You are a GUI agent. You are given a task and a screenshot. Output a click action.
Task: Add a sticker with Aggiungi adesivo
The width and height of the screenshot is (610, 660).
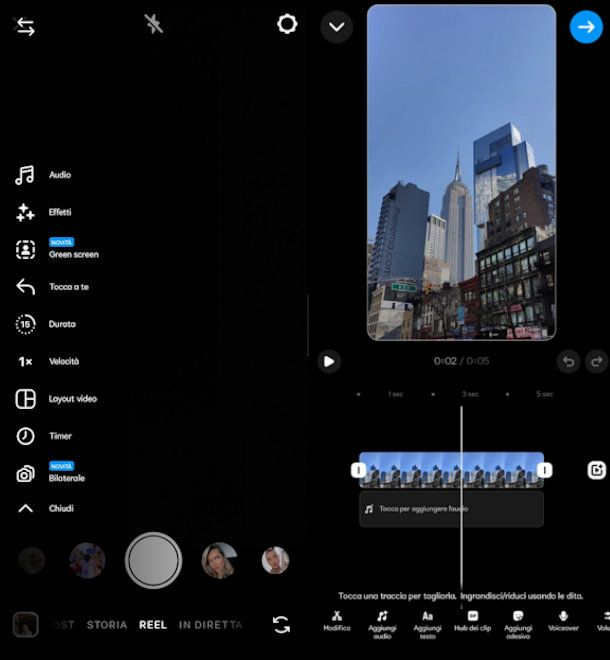(x=518, y=621)
